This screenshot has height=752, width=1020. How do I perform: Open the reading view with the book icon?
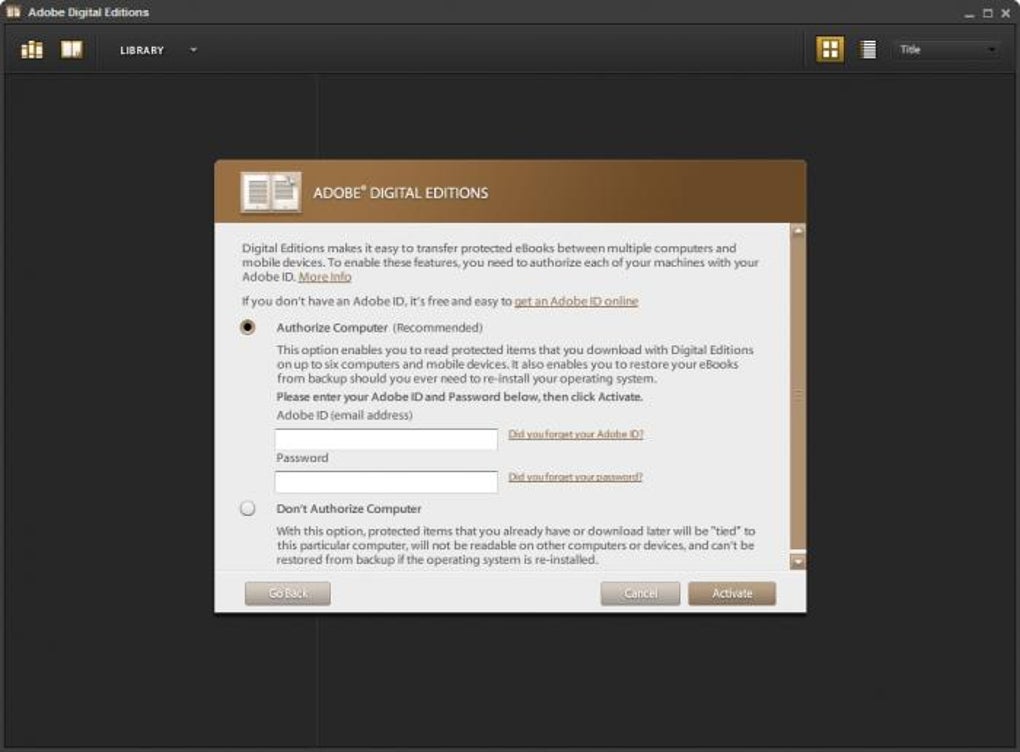pyautogui.click(x=71, y=48)
